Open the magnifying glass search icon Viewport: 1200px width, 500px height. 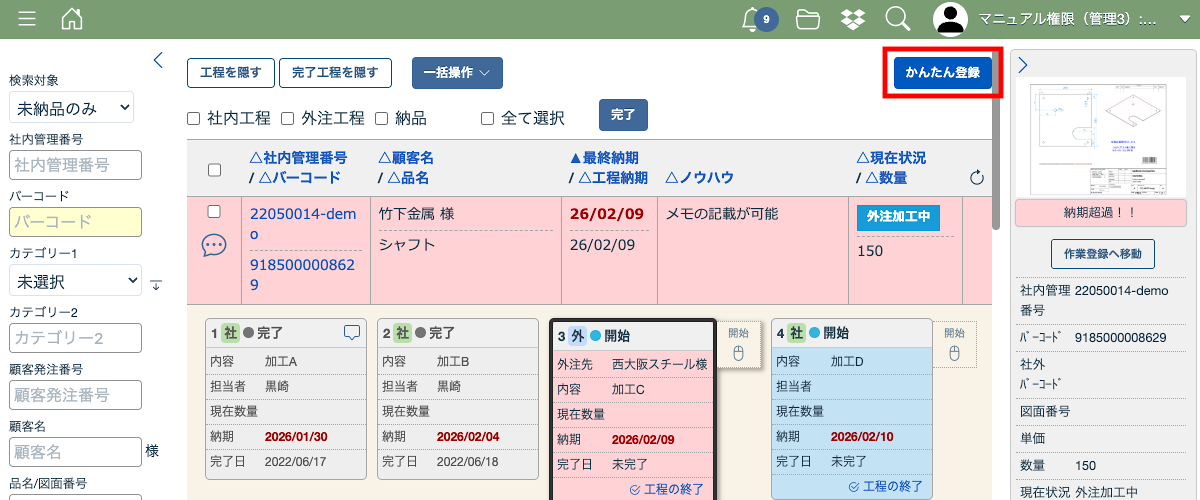(898, 19)
